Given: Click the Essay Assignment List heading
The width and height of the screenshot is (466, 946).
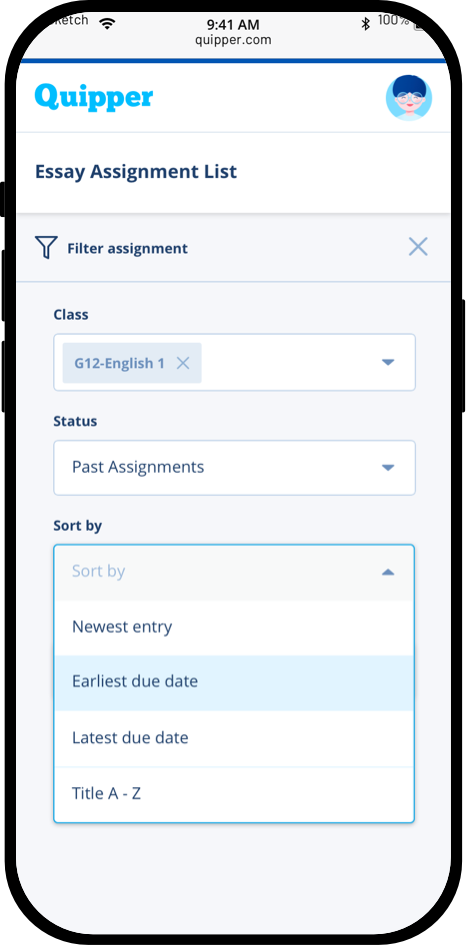Looking at the screenshot, I should pyautogui.click(x=136, y=172).
